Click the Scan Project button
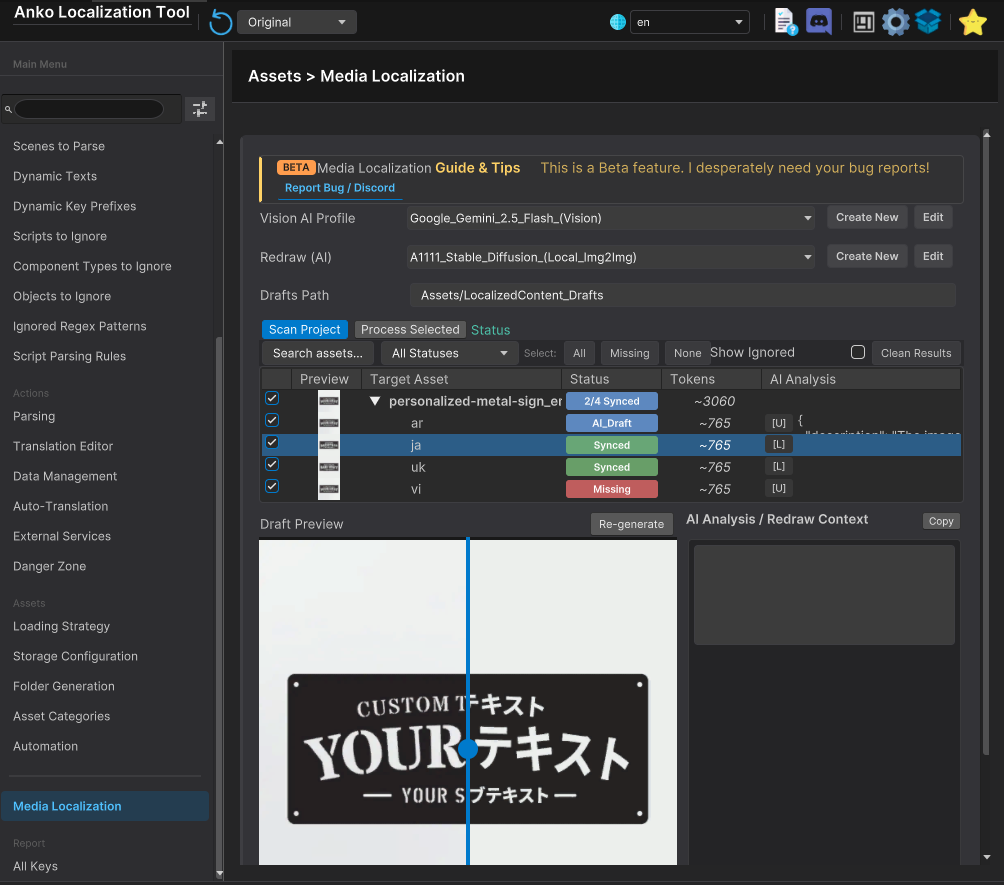This screenshot has width=1004, height=885. coord(305,330)
